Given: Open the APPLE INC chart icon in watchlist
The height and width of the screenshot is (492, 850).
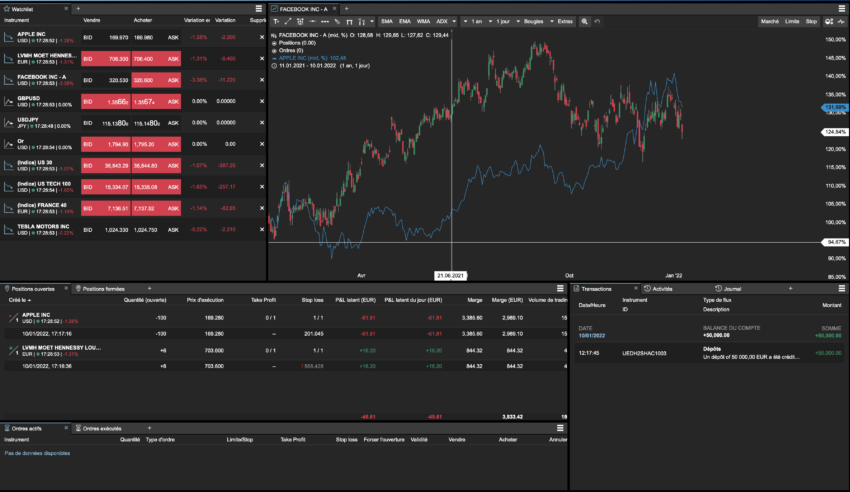Looking at the screenshot, I should (x=9, y=37).
